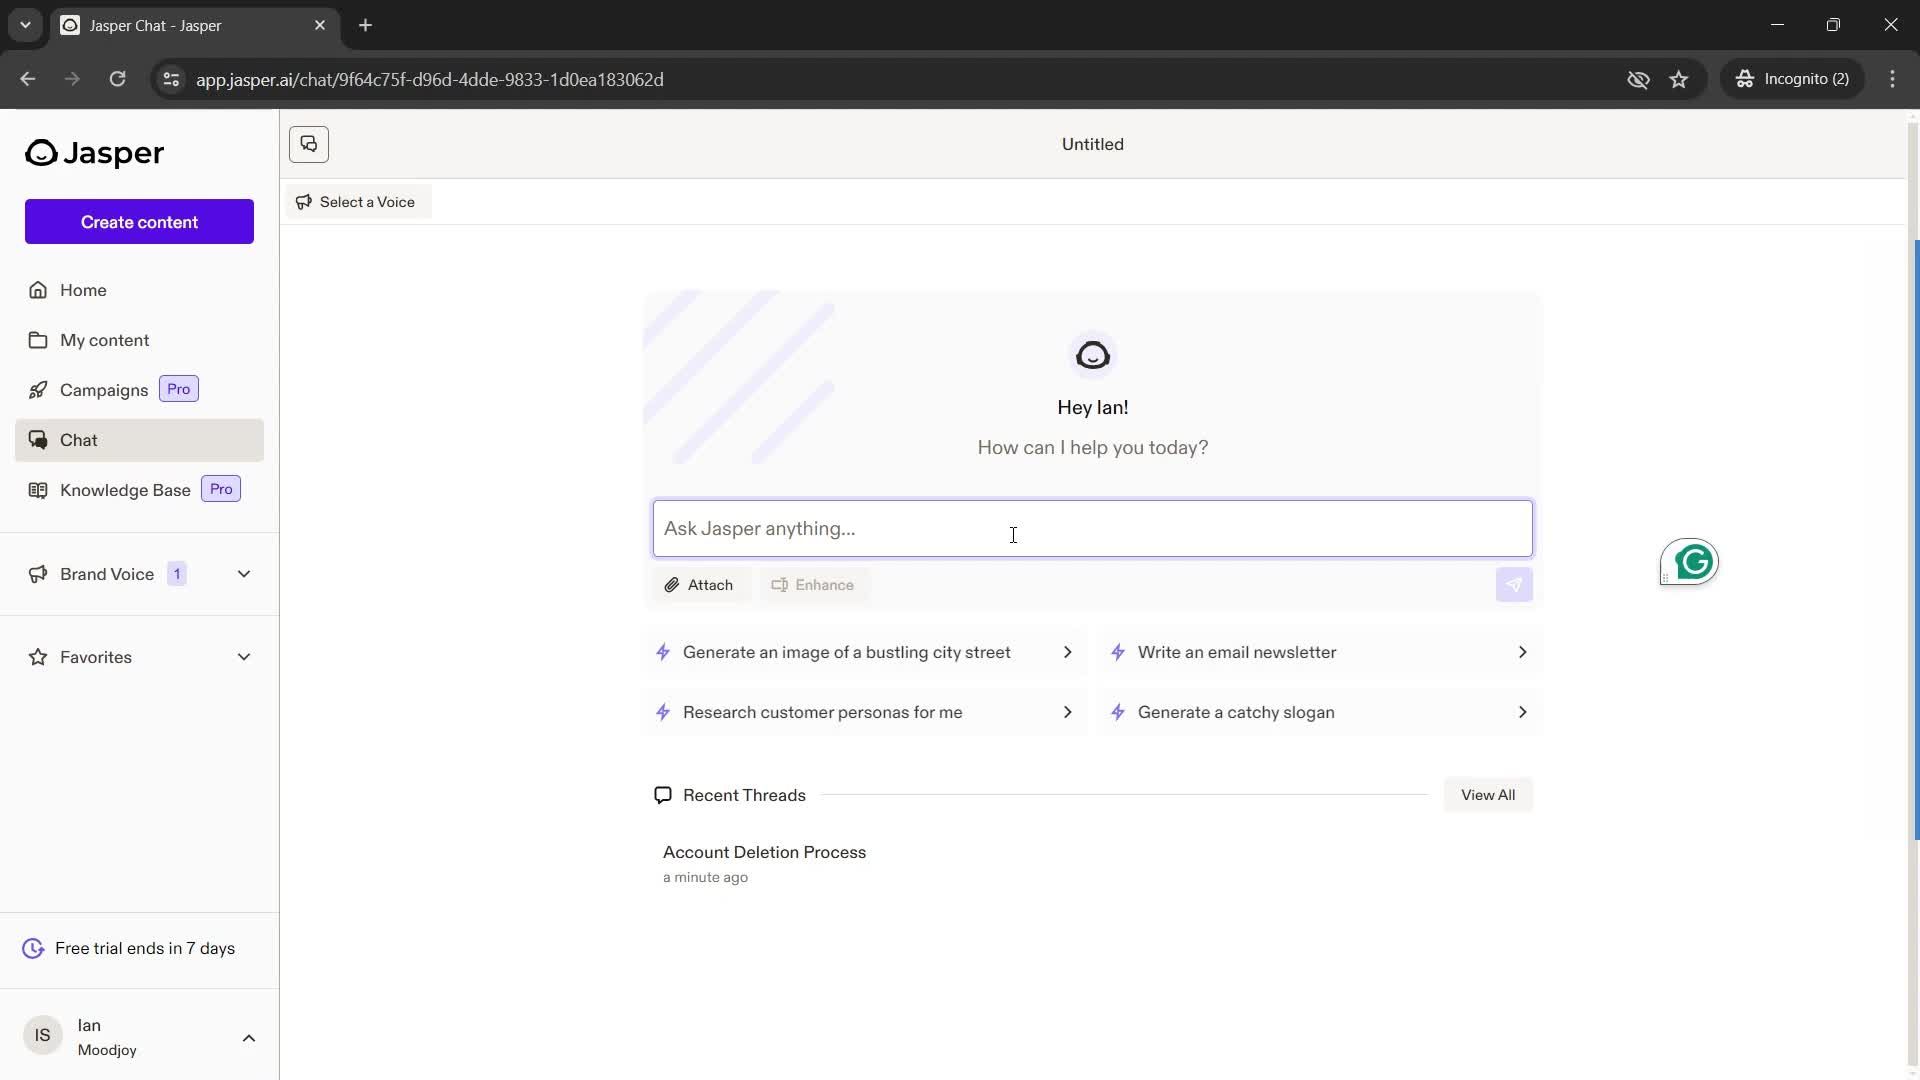Click View All recent threads link
The height and width of the screenshot is (1080, 1920).
[1487, 794]
